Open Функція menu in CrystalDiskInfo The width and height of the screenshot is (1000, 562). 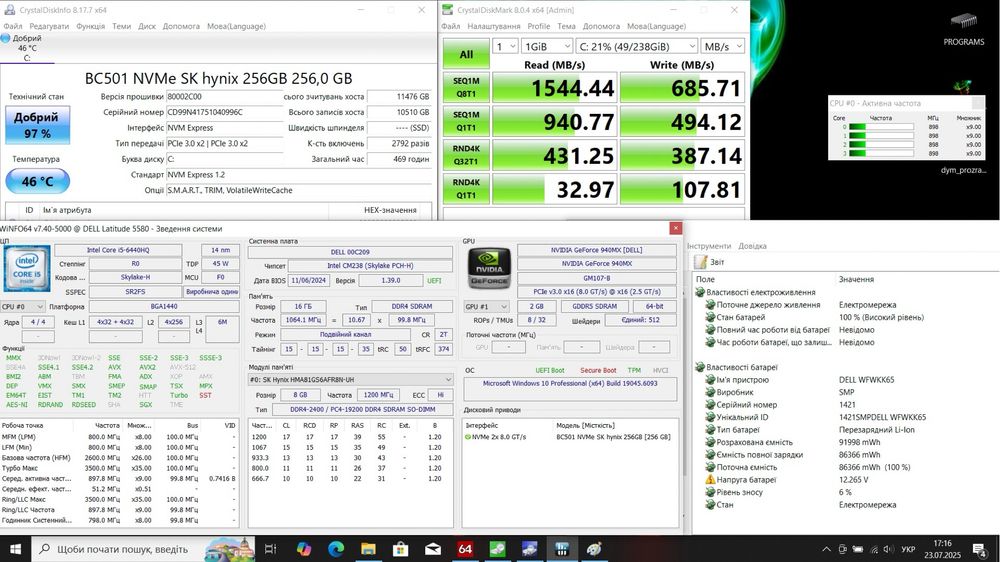point(91,26)
